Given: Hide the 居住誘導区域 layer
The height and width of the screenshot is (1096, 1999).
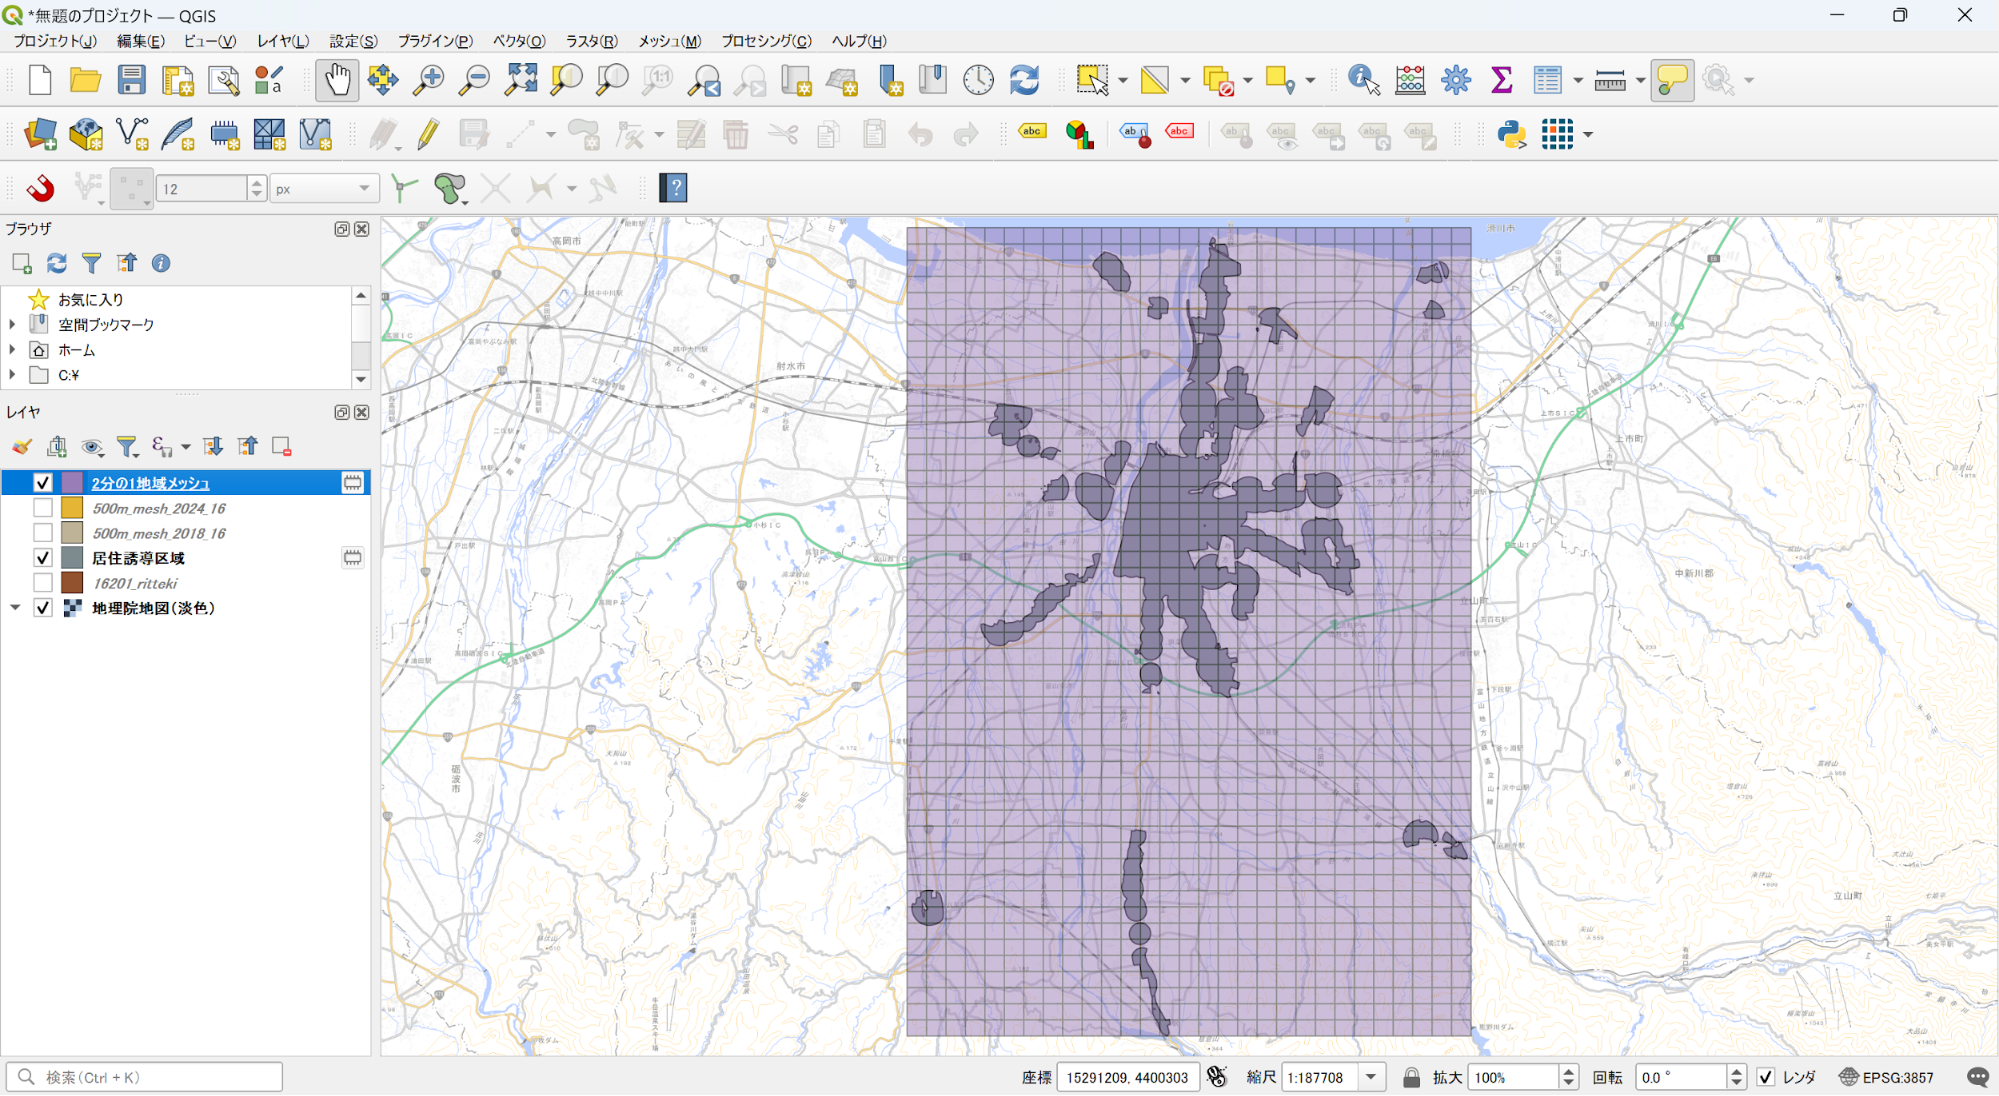Looking at the screenshot, I should pos(43,558).
